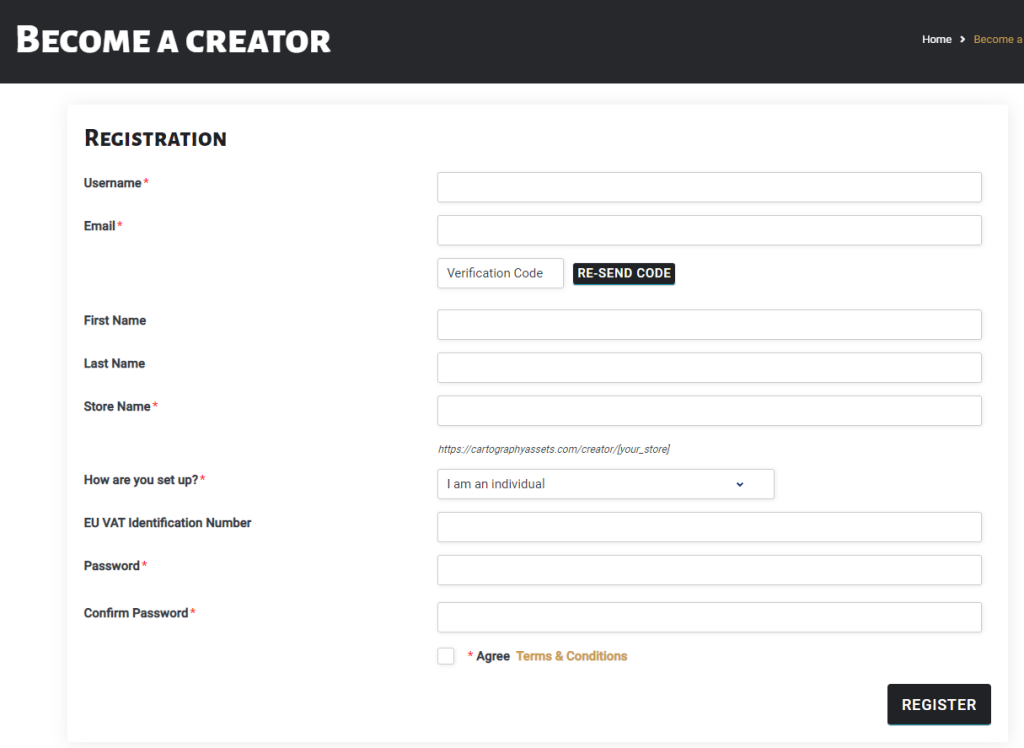Open the 'How are you set up?' dropdown
Viewport: 1024px width, 748px height.
pos(605,484)
